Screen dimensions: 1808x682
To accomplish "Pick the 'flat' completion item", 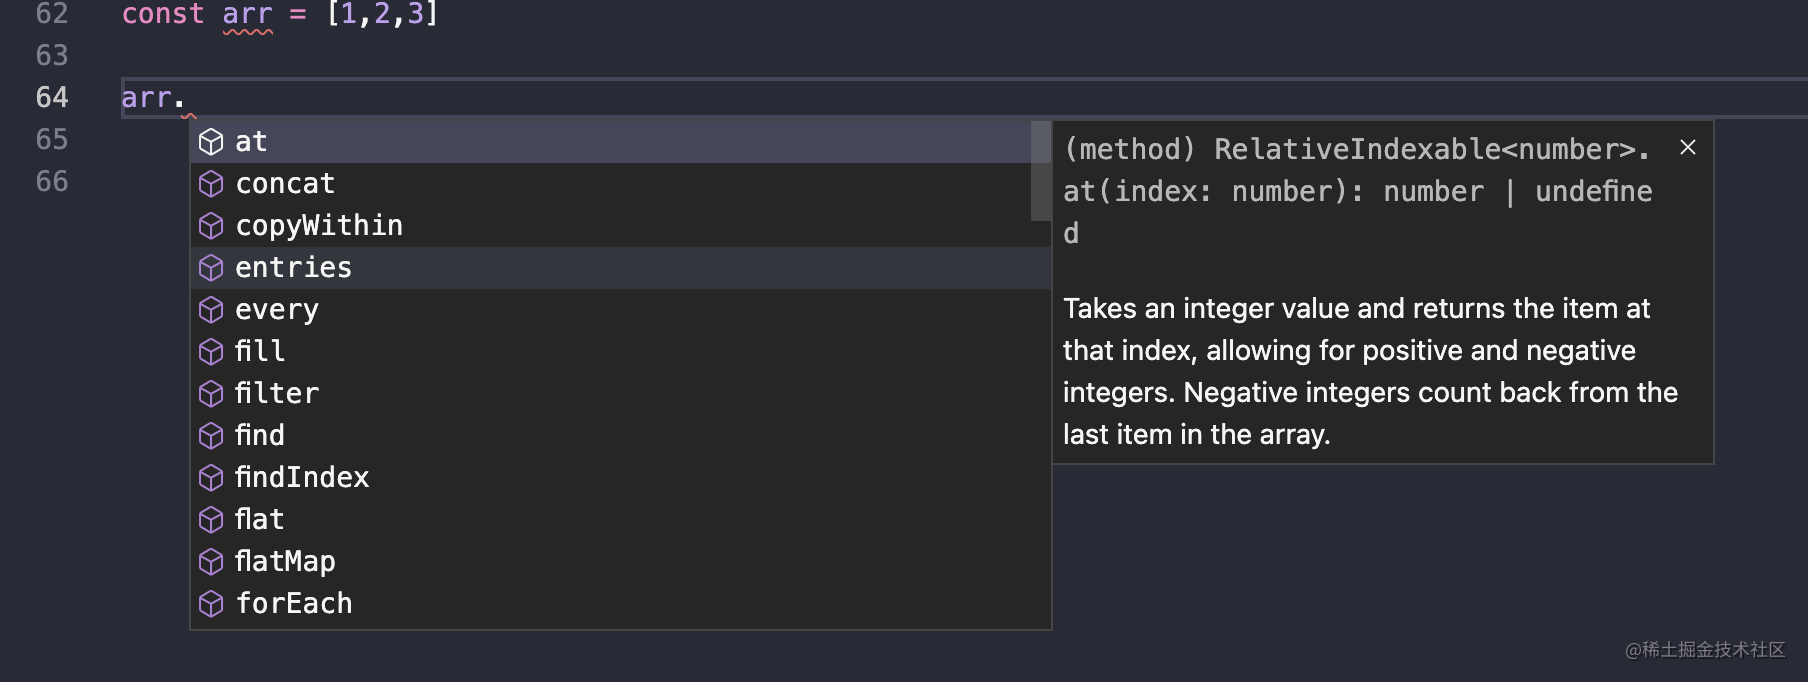I will [260, 520].
